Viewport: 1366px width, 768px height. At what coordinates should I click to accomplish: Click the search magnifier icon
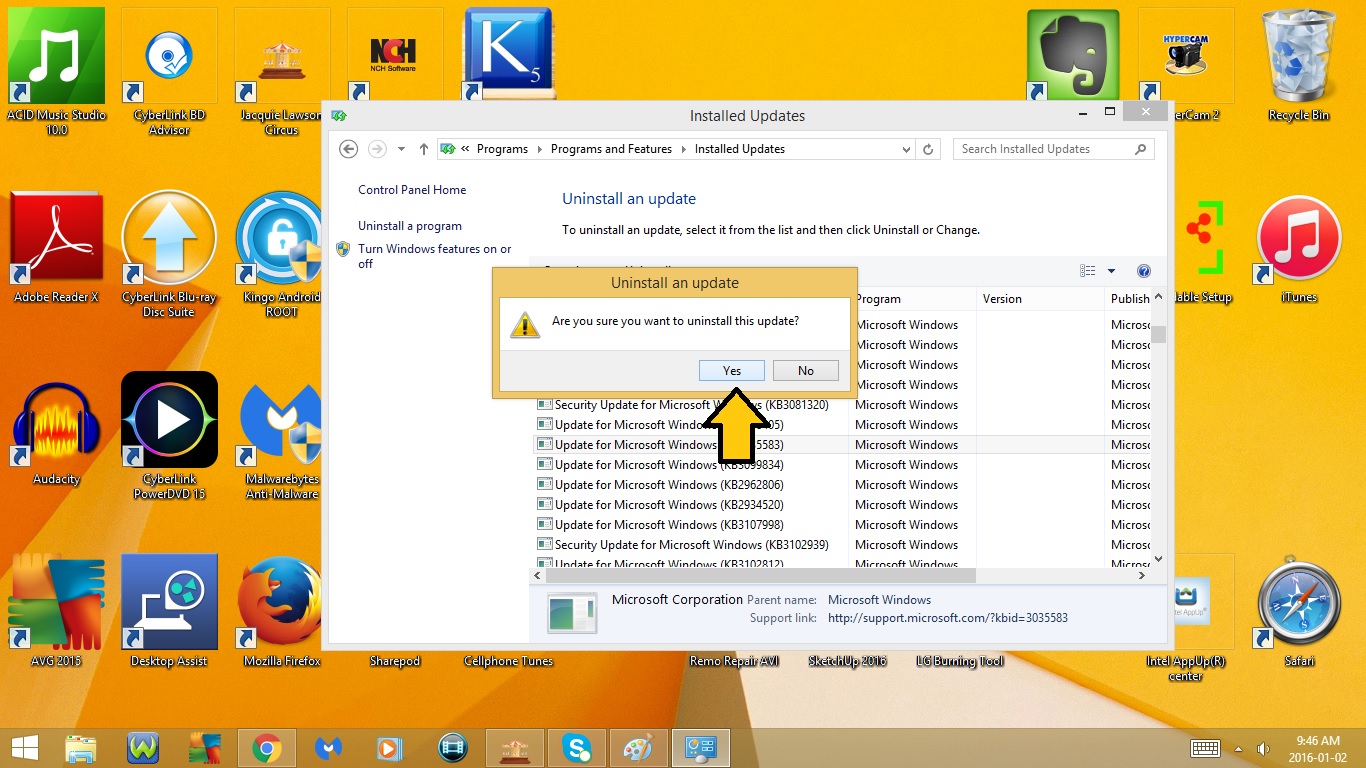(1140, 149)
